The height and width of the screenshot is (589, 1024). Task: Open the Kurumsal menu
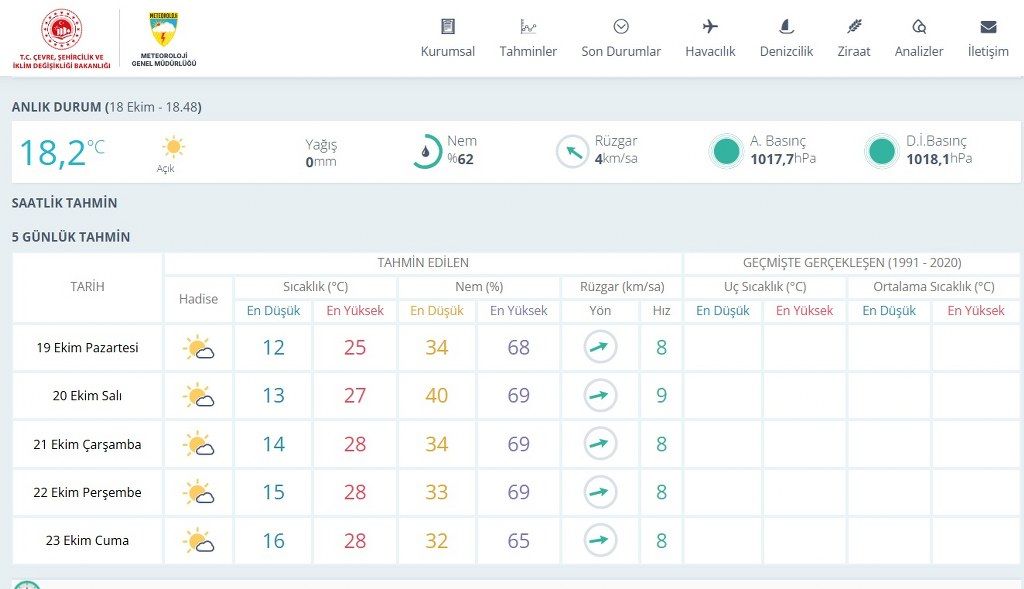[448, 52]
